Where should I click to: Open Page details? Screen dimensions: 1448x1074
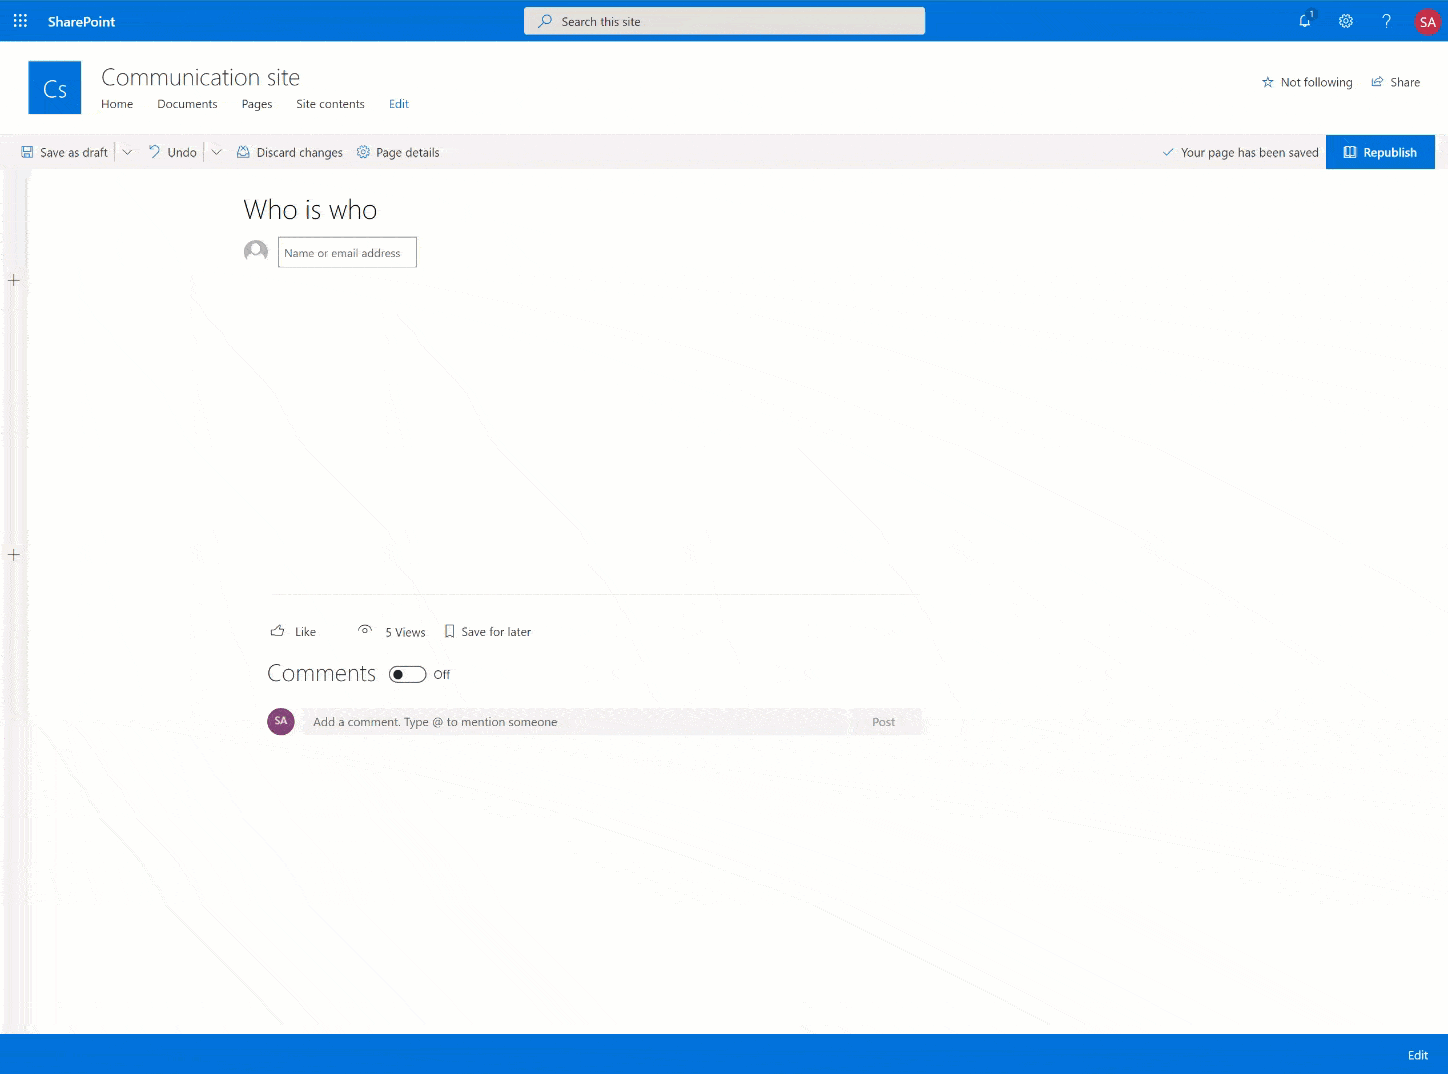point(399,151)
